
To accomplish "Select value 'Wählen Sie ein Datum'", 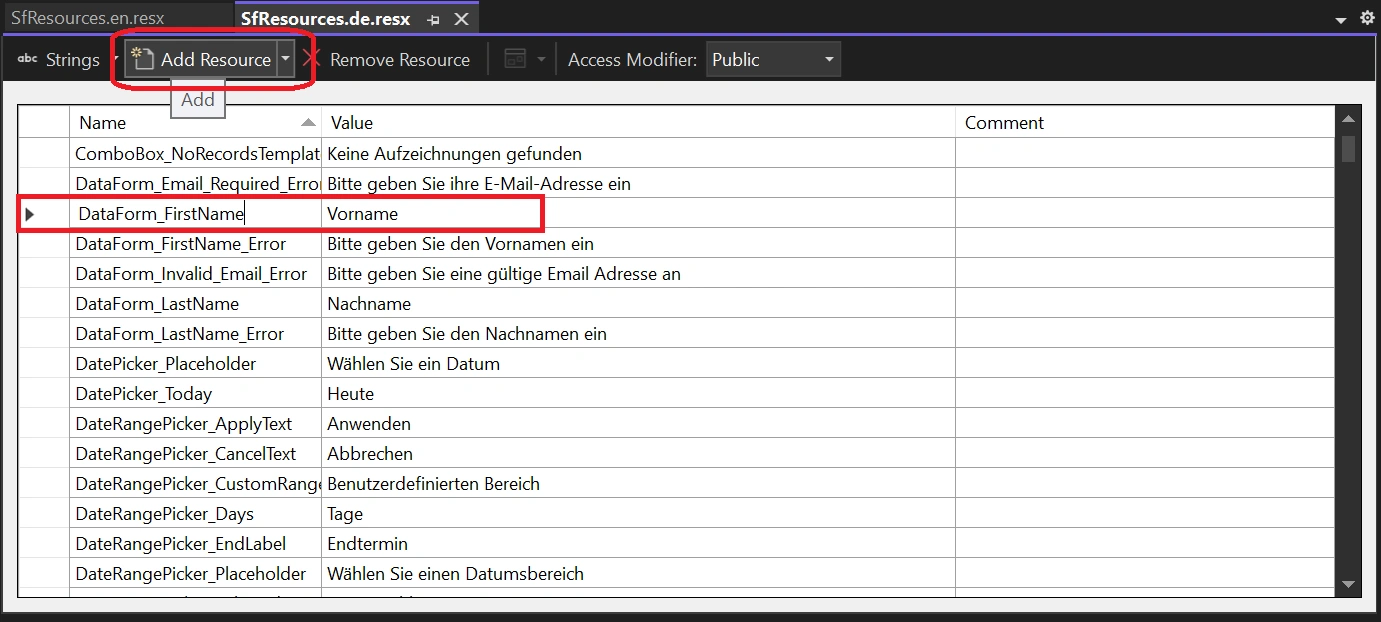I will tap(638, 364).
